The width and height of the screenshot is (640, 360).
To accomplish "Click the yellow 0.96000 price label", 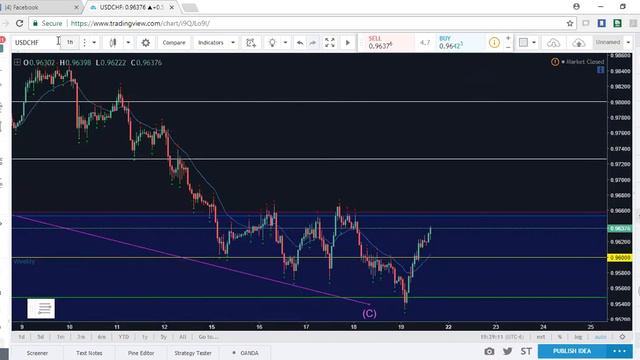I will (620, 258).
